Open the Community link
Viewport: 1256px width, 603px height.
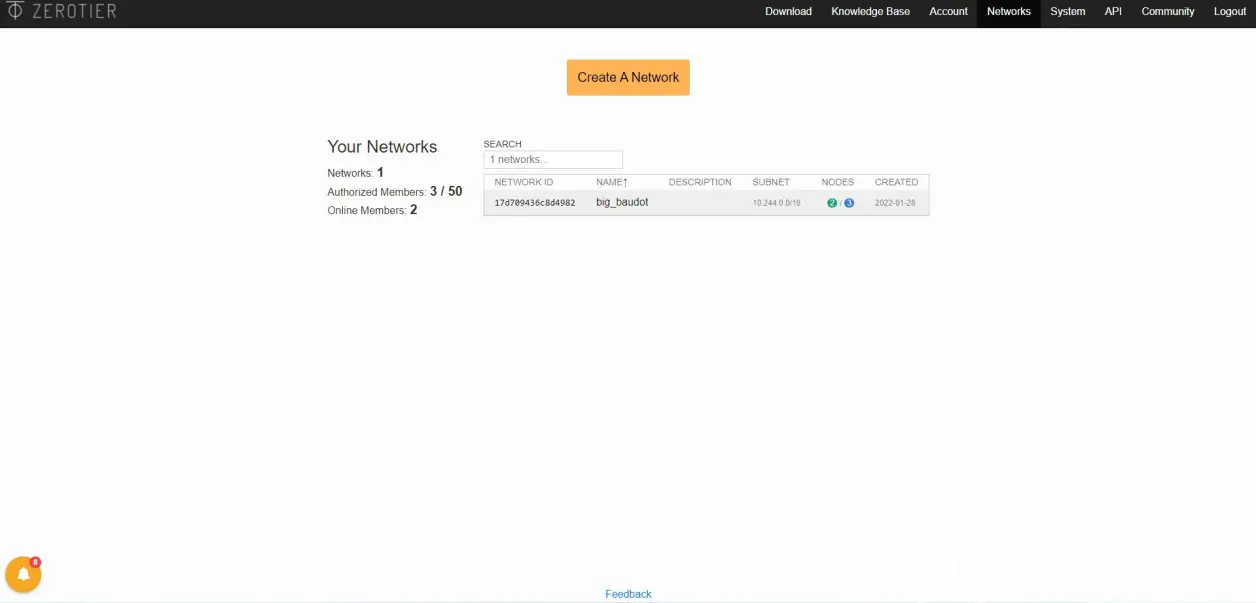click(1168, 12)
